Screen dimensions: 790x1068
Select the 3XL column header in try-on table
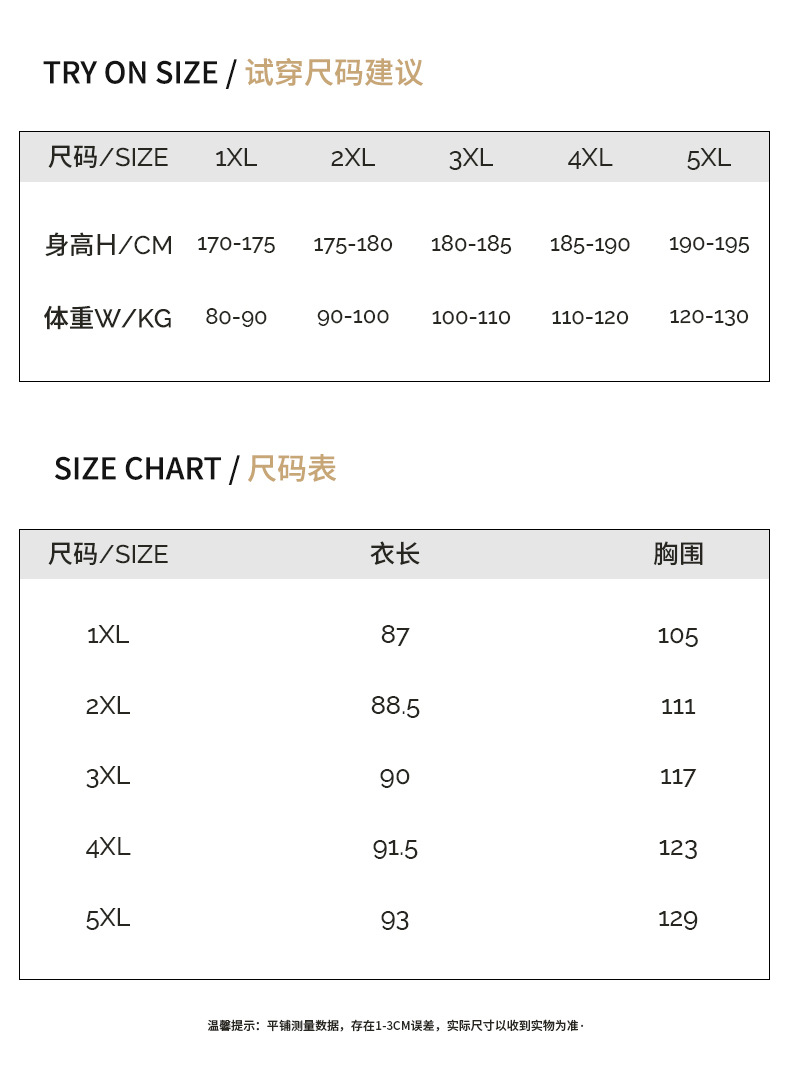click(x=471, y=157)
